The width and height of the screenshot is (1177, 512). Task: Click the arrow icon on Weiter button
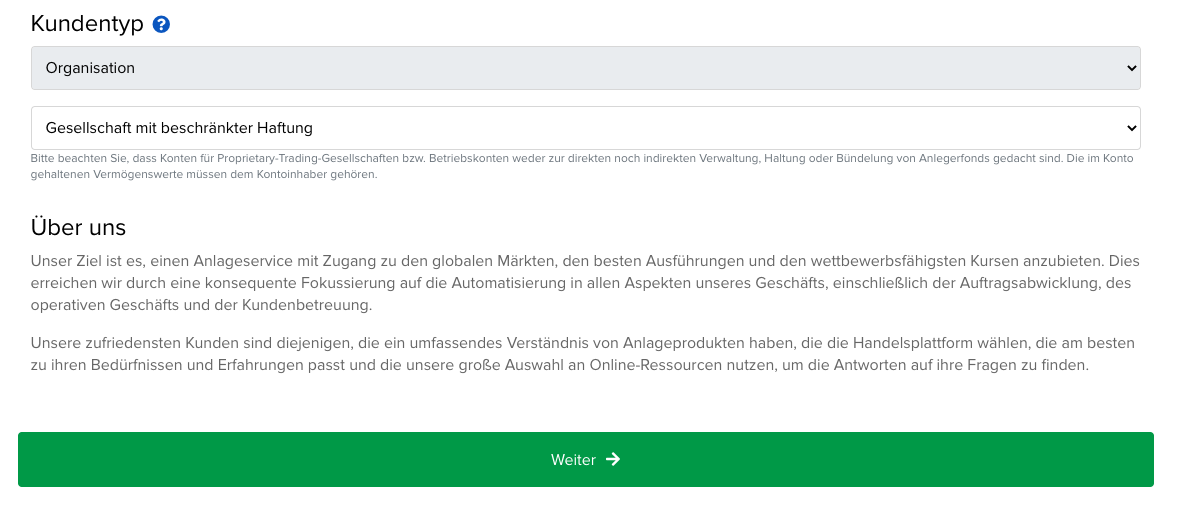pyautogui.click(x=613, y=459)
